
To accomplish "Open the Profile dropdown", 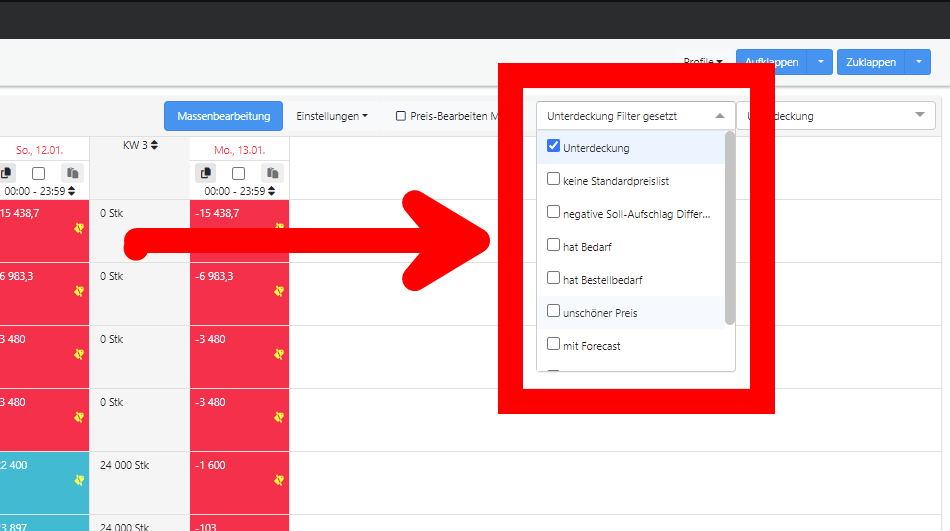I will [703, 62].
